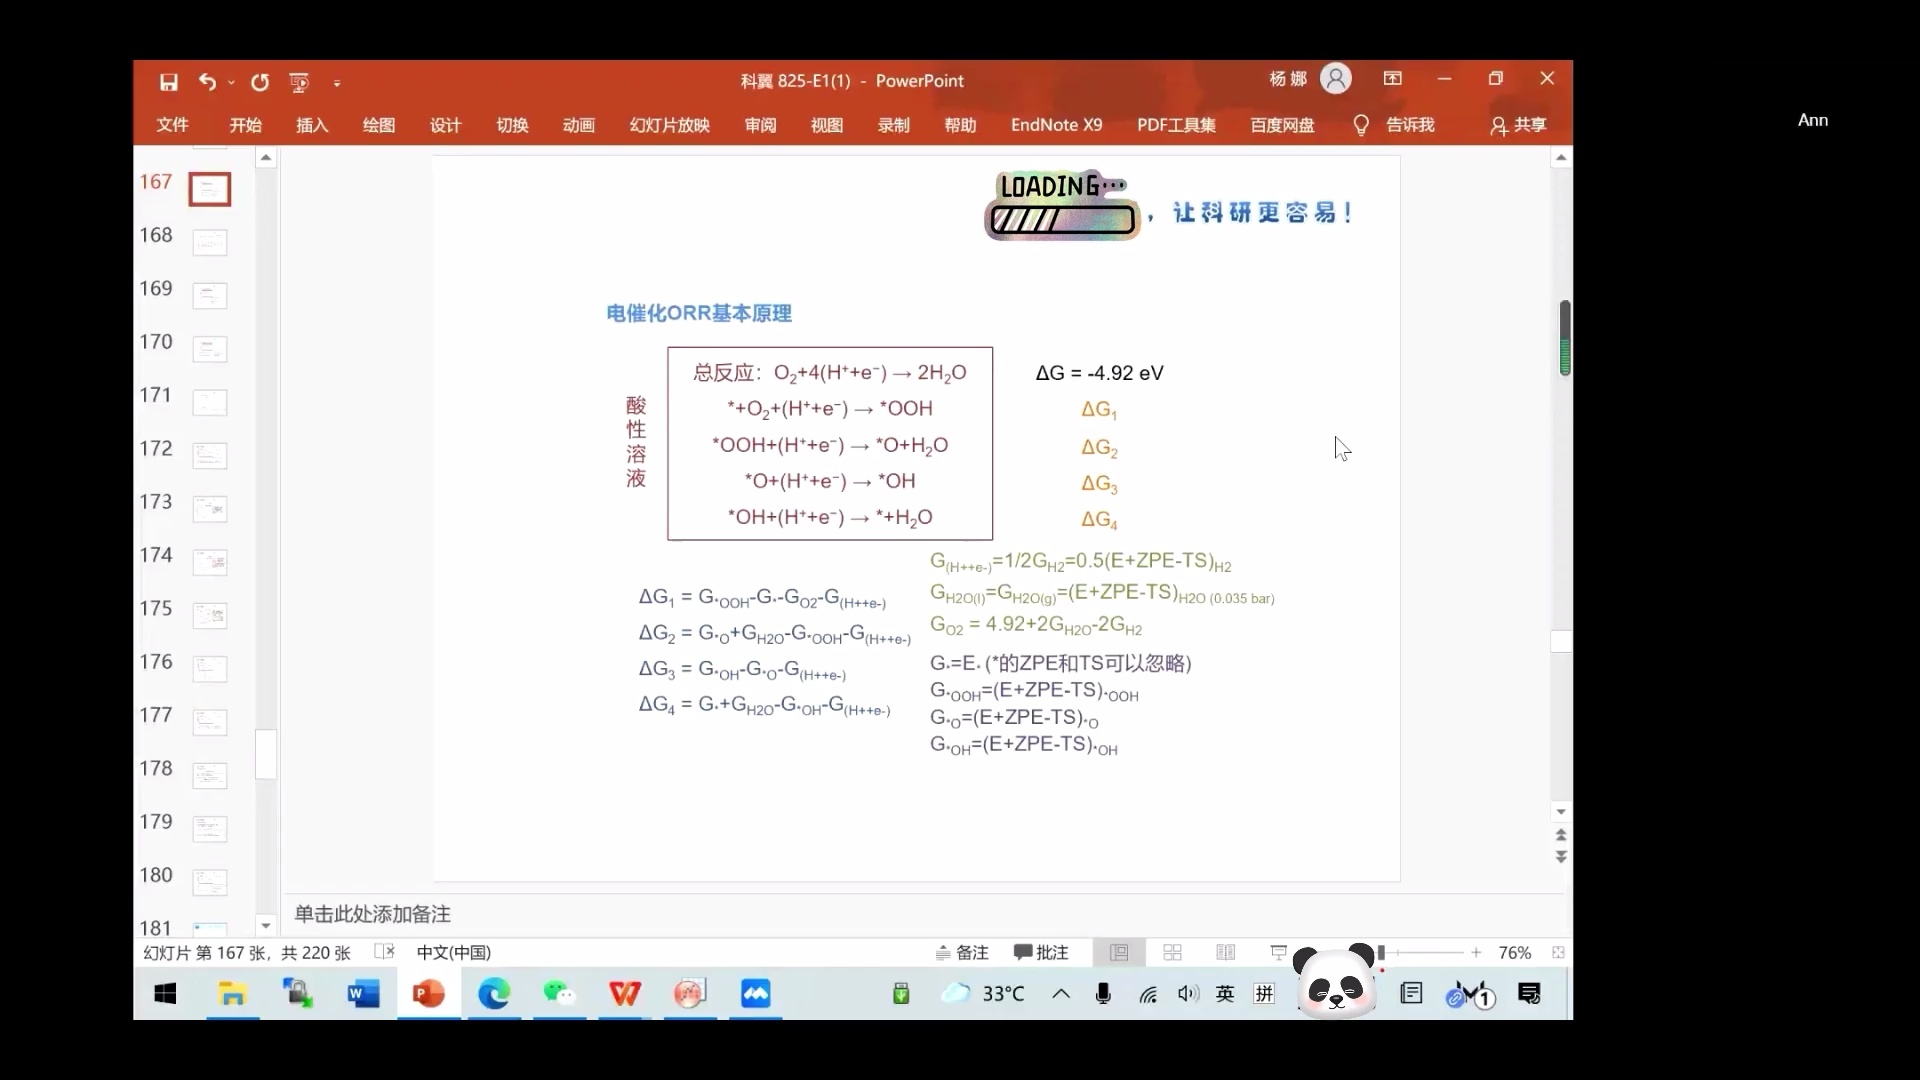Open the 批注 comments pane in status bar

1040,952
